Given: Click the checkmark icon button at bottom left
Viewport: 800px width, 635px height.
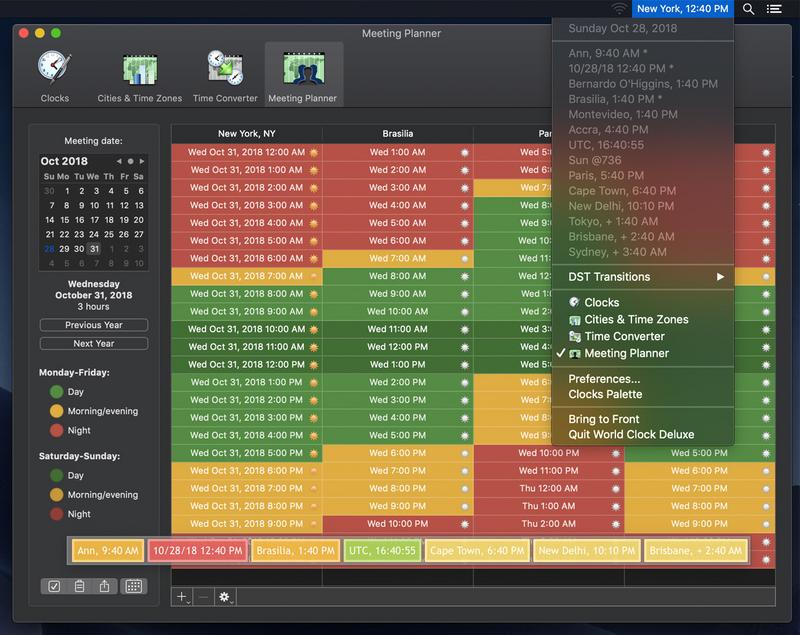Looking at the screenshot, I should [x=54, y=586].
